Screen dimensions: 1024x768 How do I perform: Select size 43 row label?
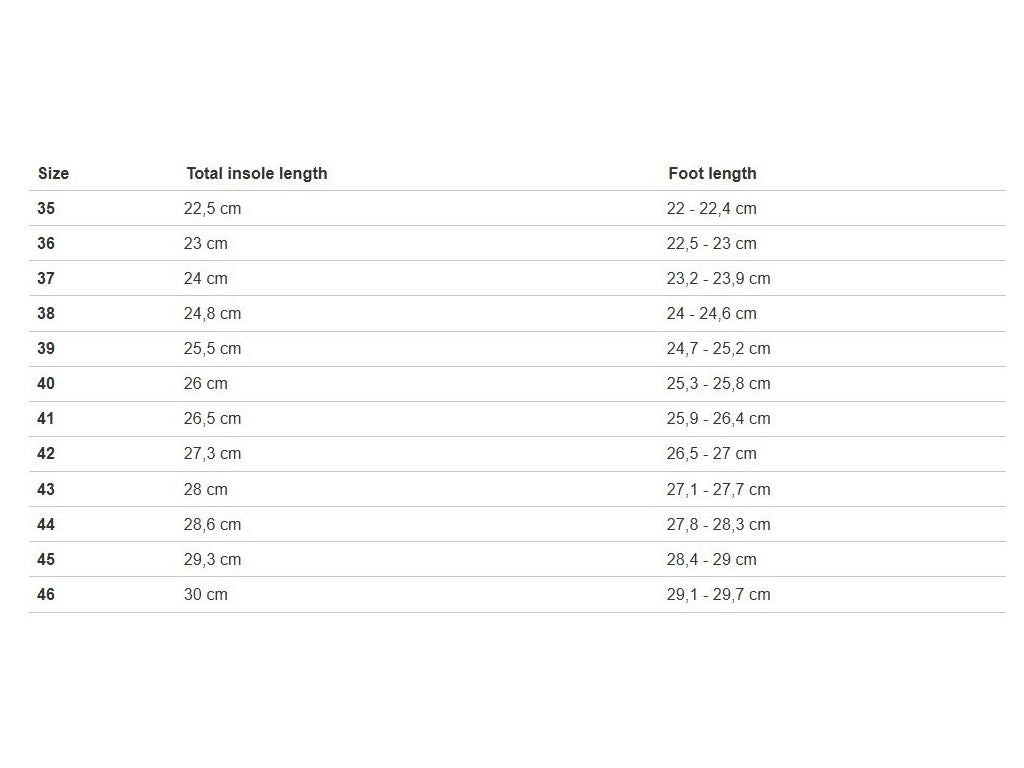point(46,489)
